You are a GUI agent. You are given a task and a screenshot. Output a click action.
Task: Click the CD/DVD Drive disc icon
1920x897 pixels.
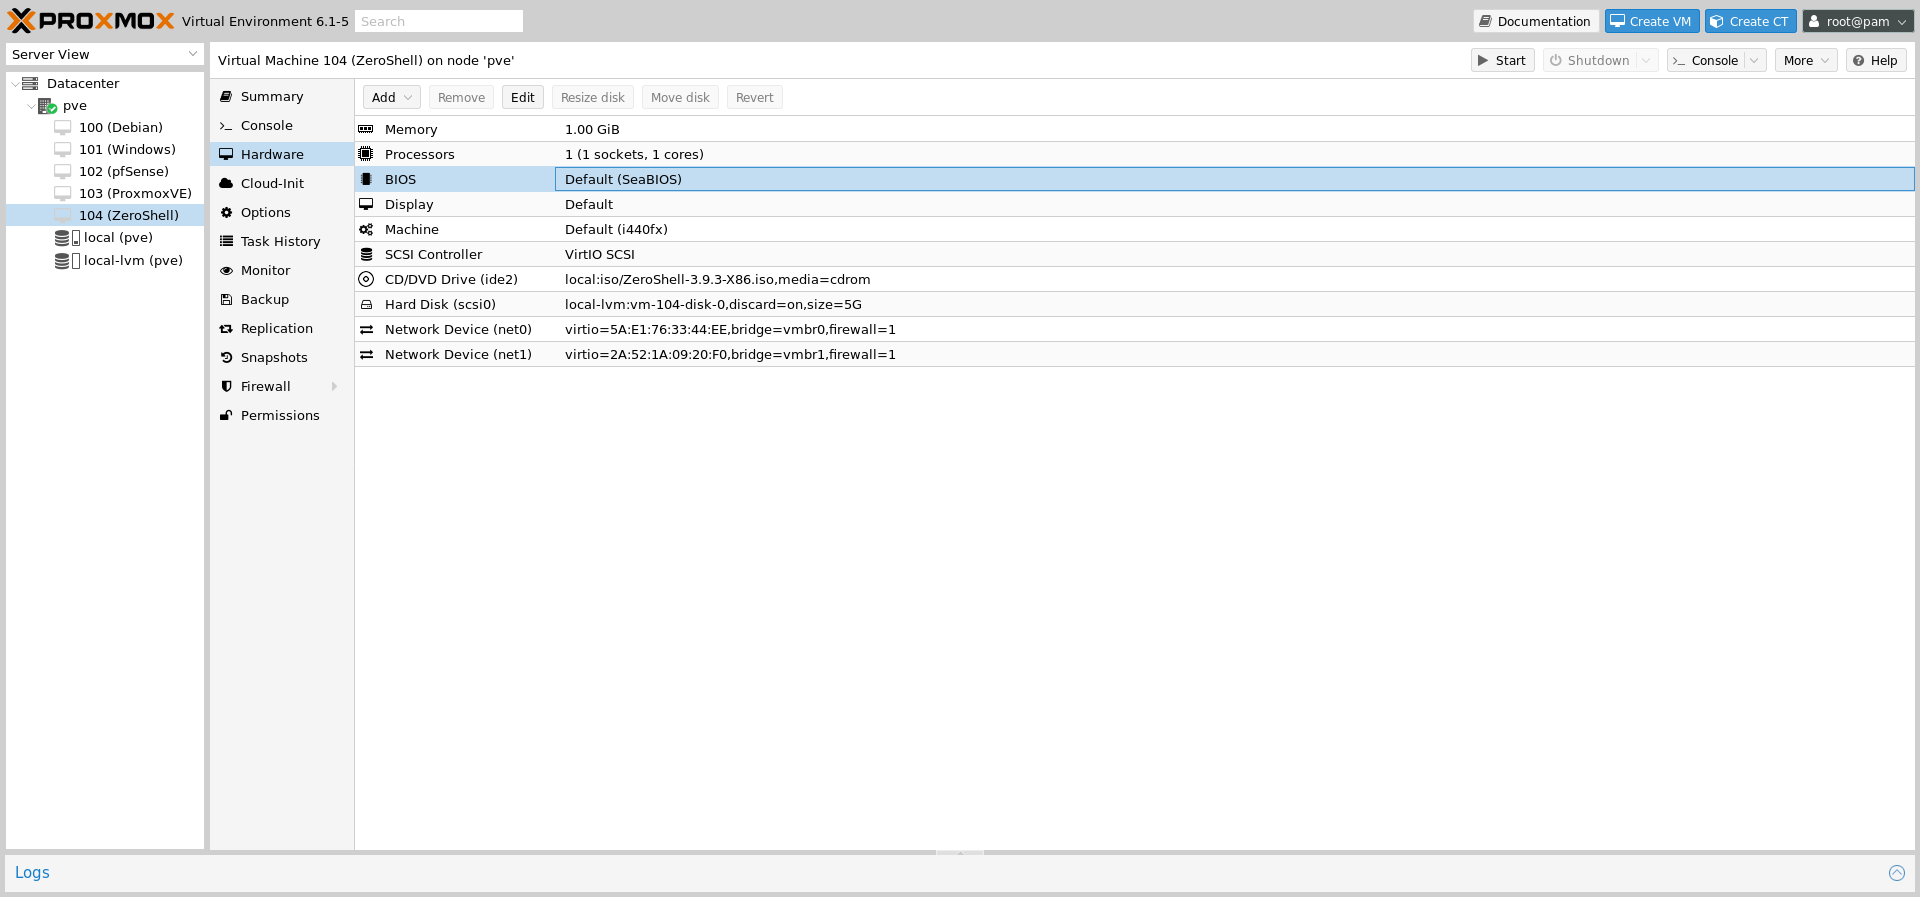[x=366, y=279]
